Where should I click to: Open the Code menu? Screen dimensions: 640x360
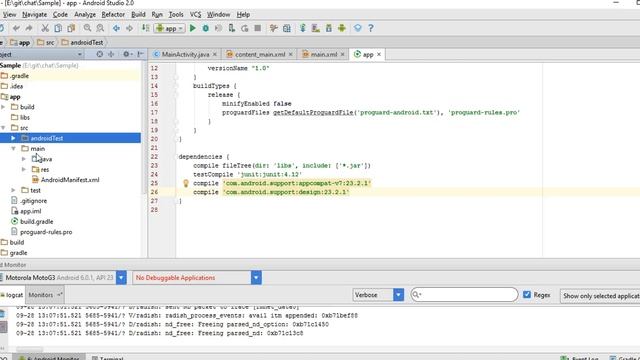pyautogui.click(x=60, y=14)
